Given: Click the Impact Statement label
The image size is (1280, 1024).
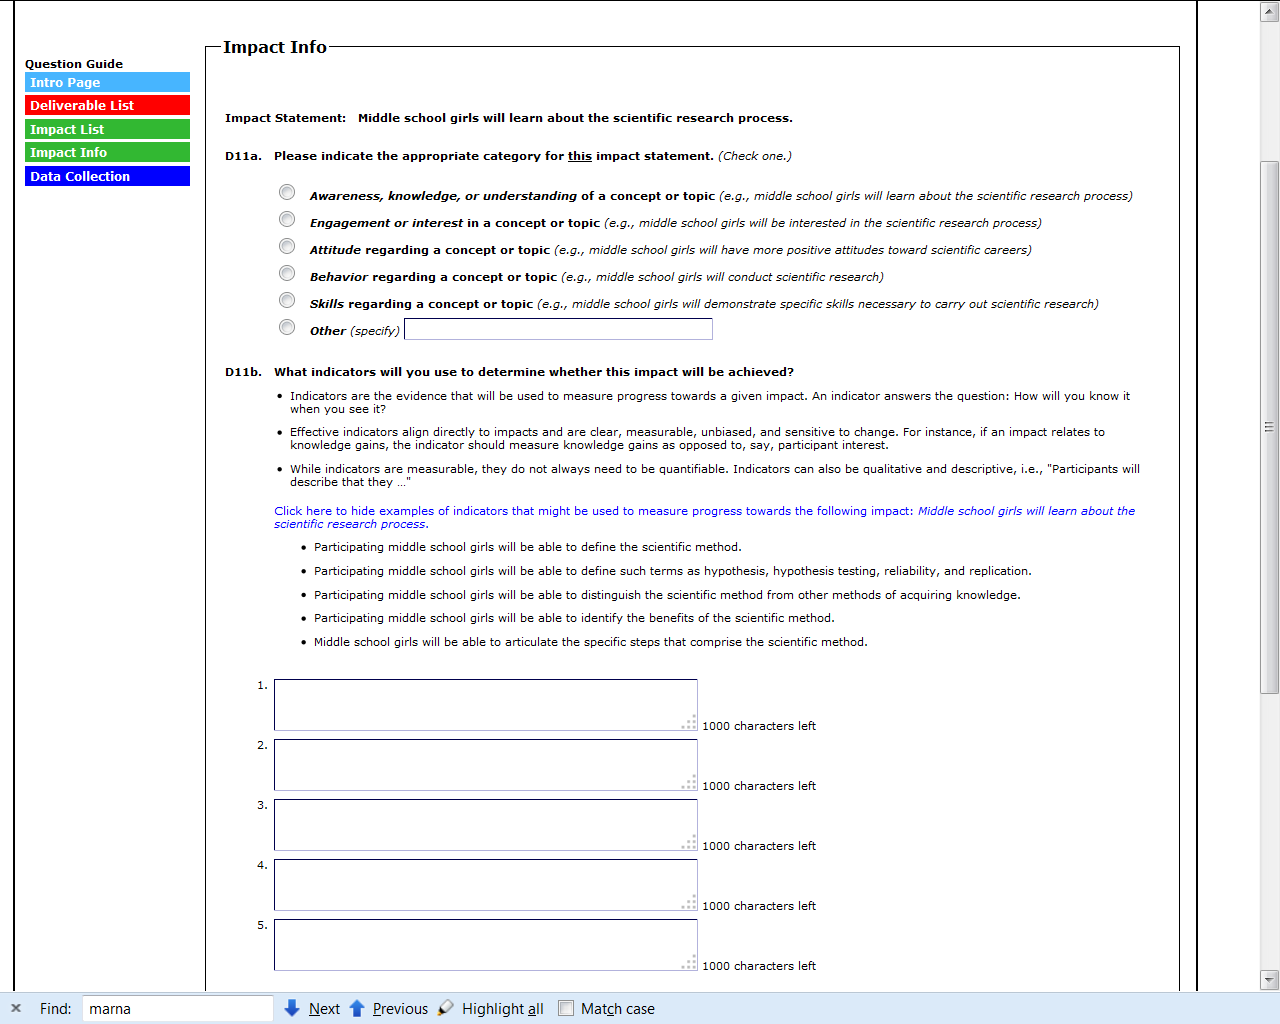Looking at the screenshot, I should [285, 118].
